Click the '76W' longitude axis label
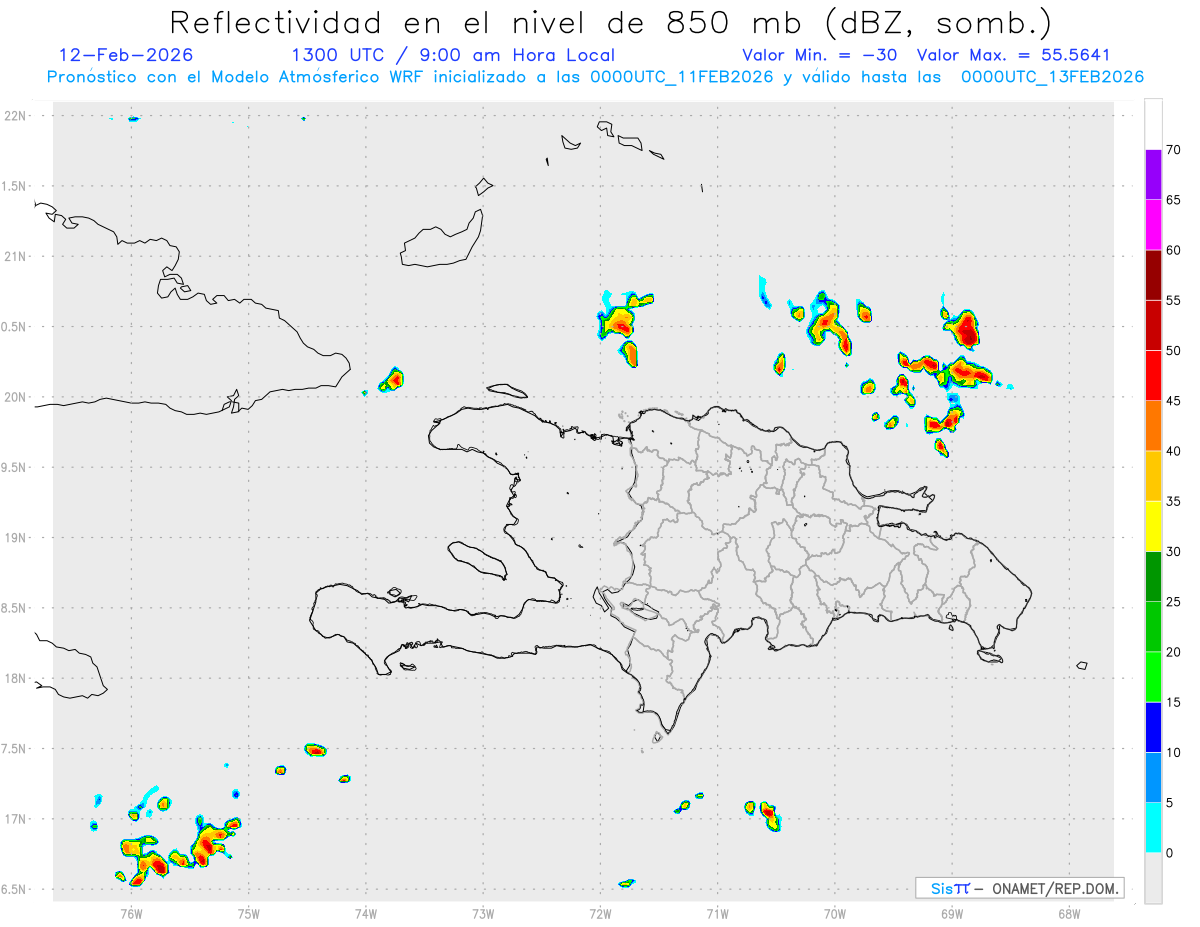This screenshot has height=927, width=1200. (131, 913)
